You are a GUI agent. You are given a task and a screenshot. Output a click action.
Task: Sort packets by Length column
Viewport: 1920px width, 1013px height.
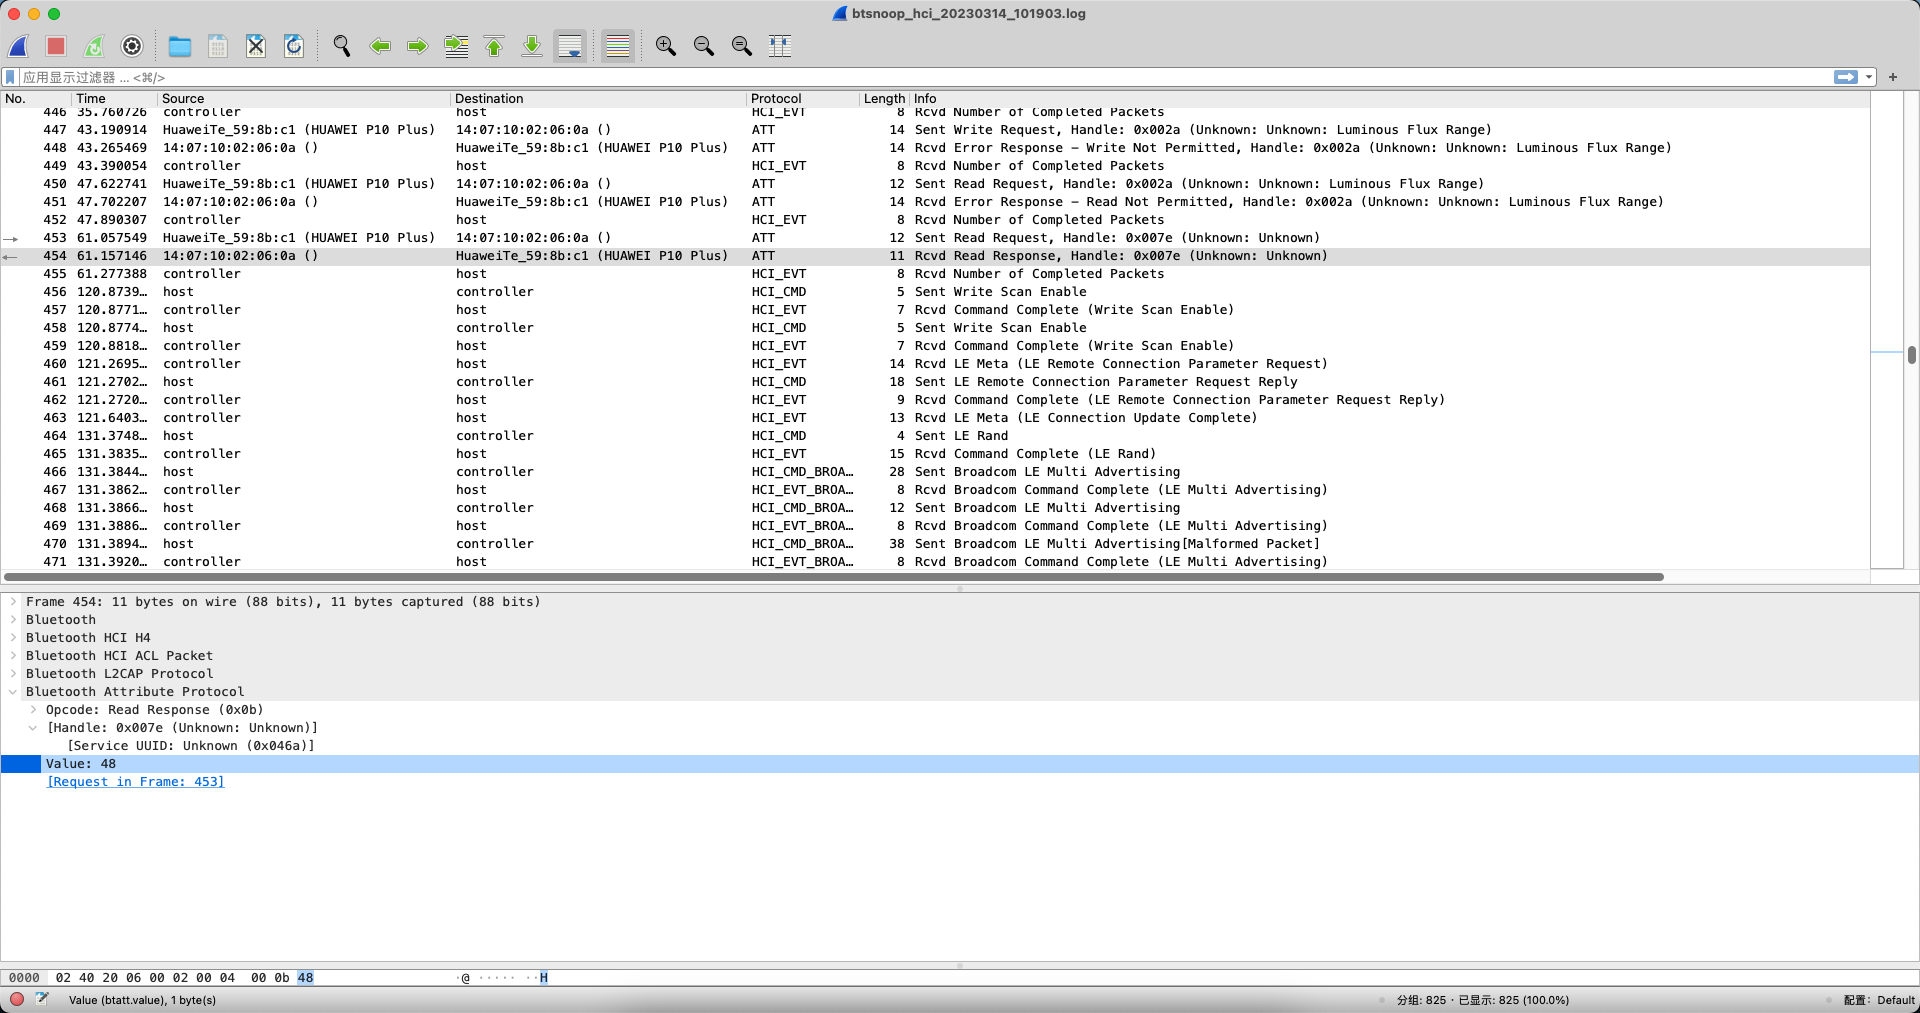[x=884, y=98]
